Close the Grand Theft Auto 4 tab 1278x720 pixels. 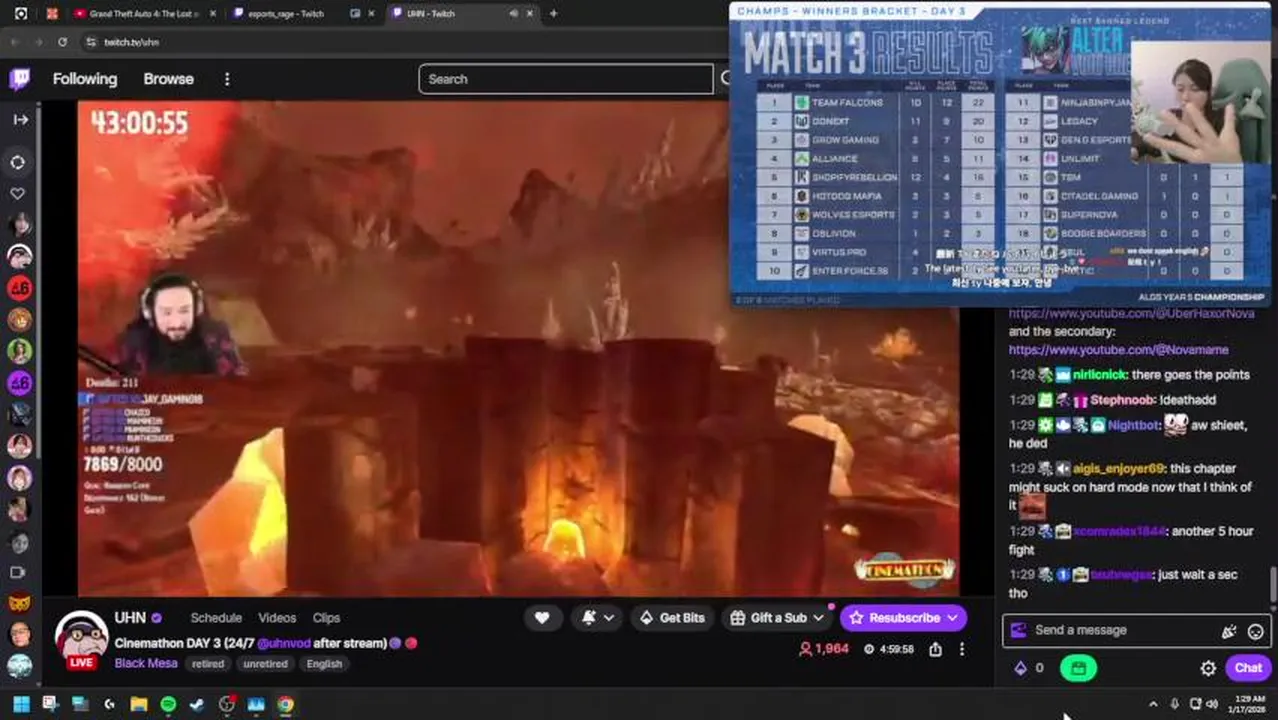[x=212, y=14]
